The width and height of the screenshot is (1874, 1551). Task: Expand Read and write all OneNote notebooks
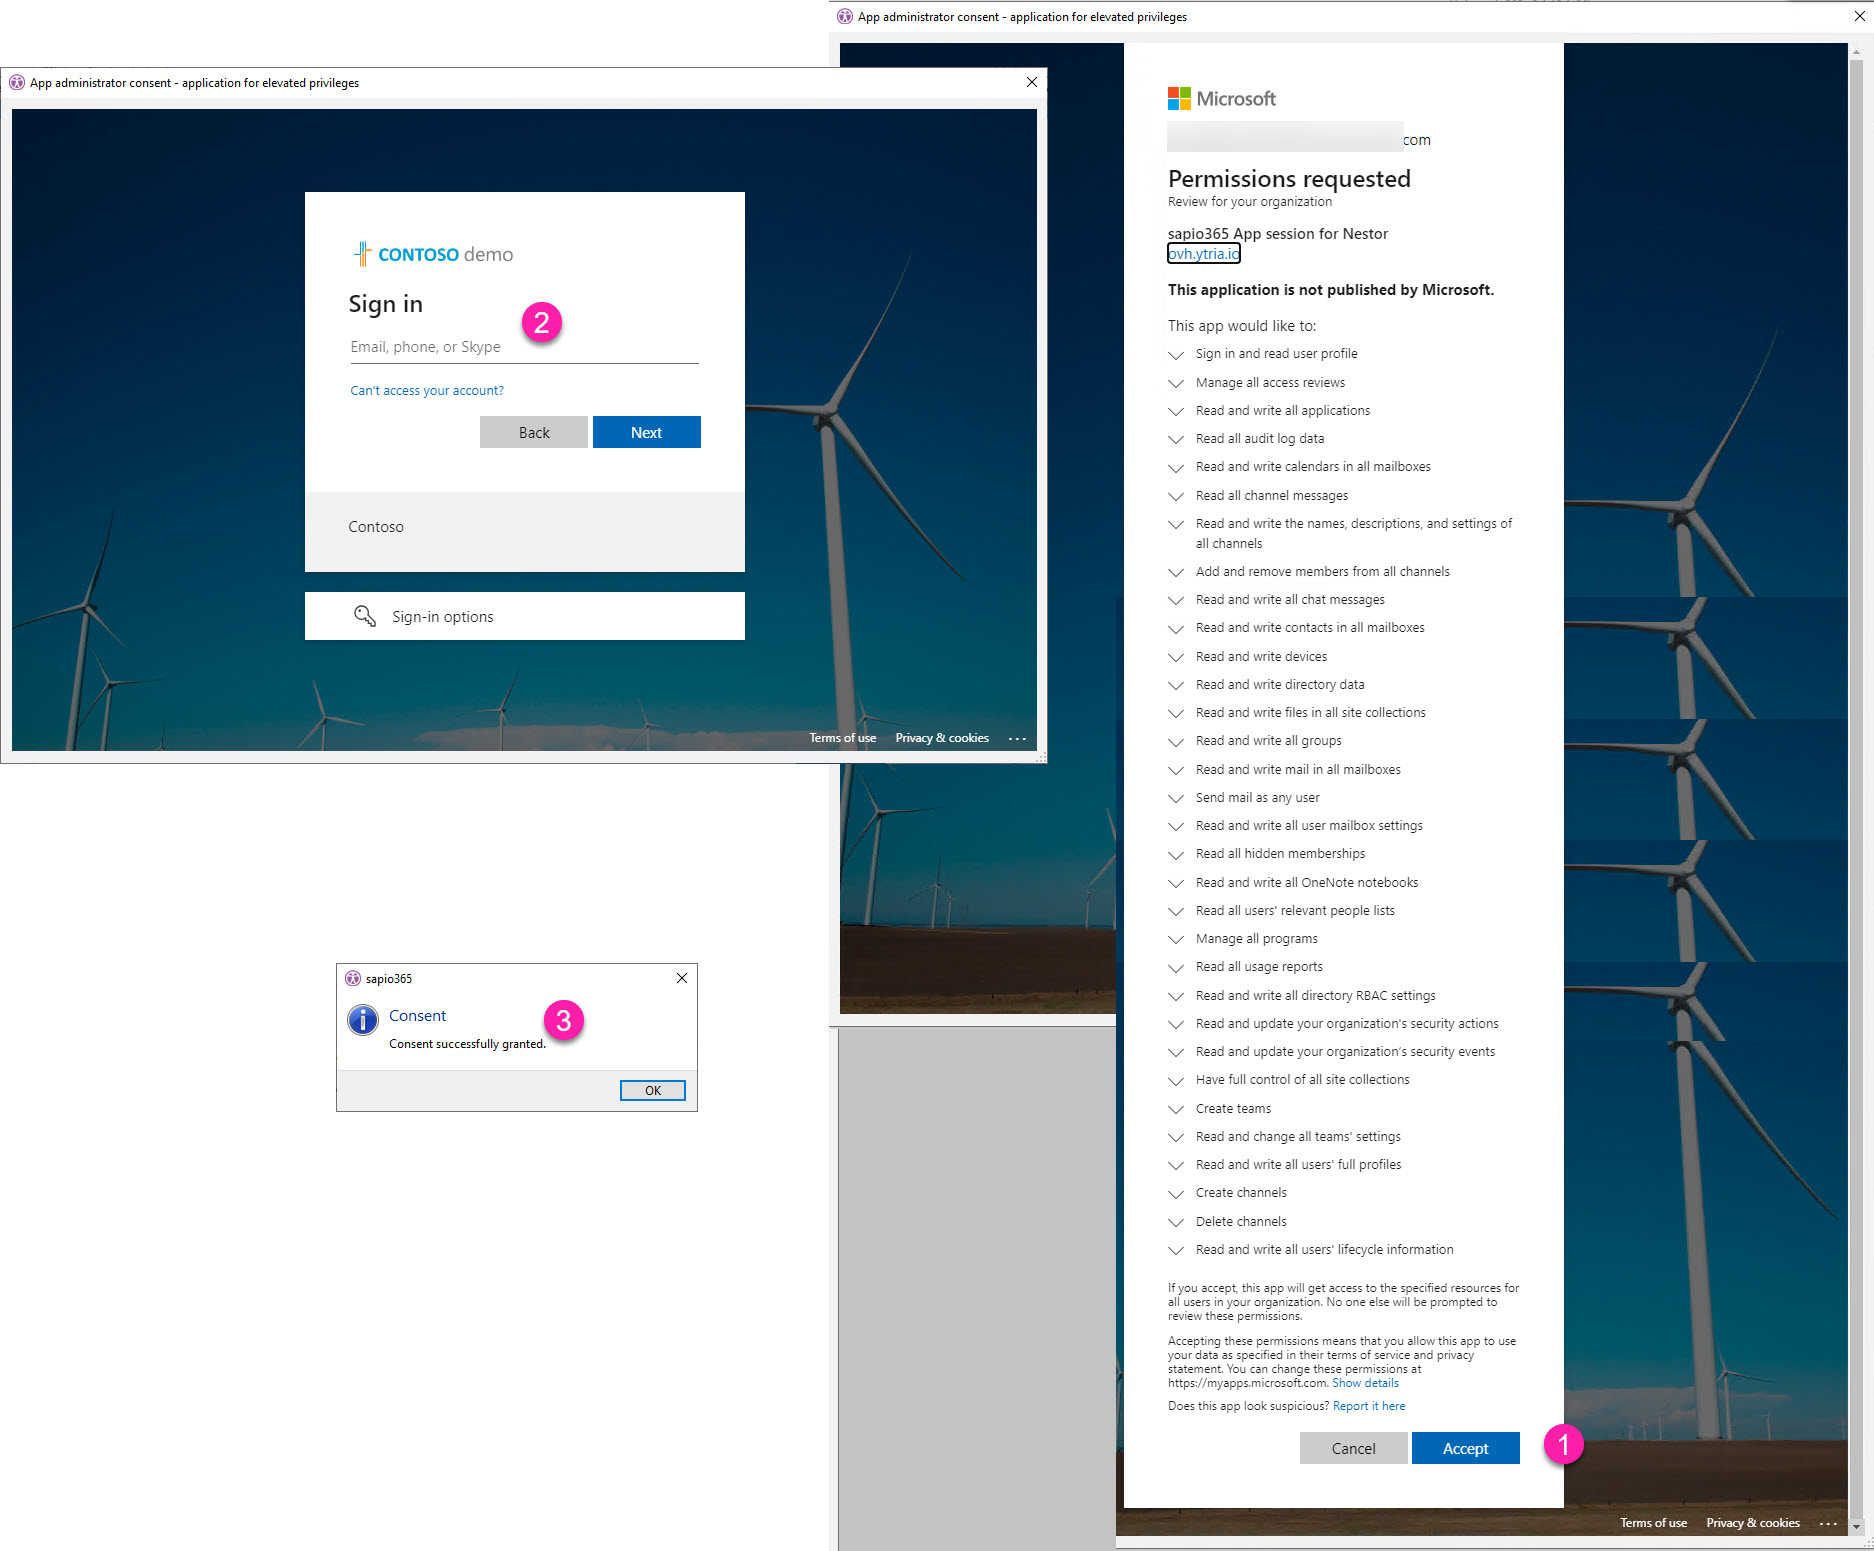(x=1176, y=883)
